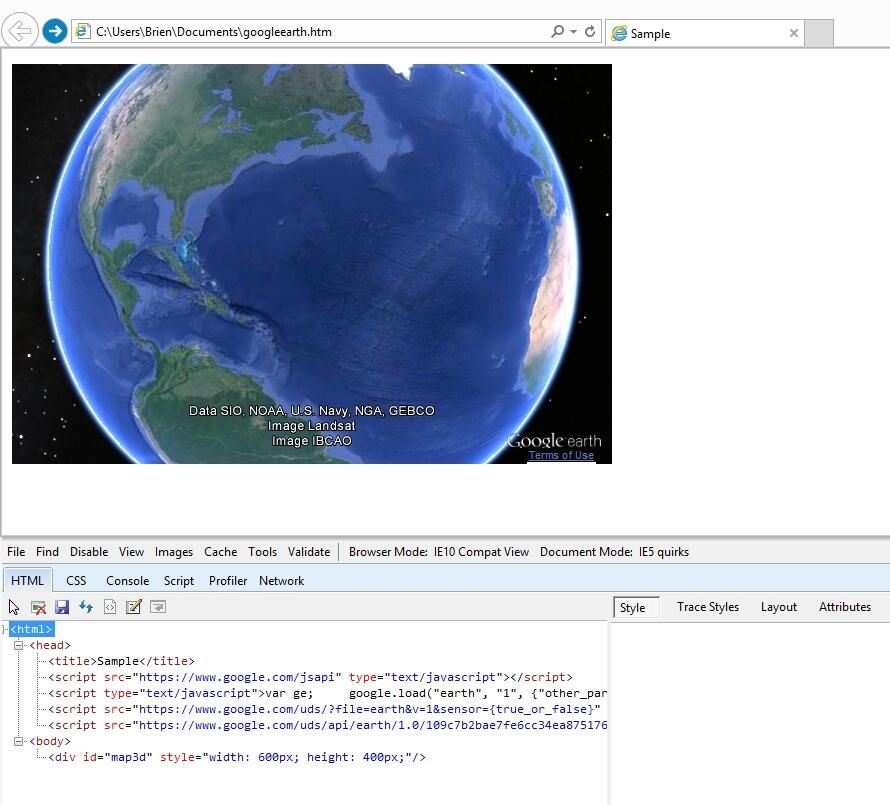Collapse the <head> tree node

point(21,645)
